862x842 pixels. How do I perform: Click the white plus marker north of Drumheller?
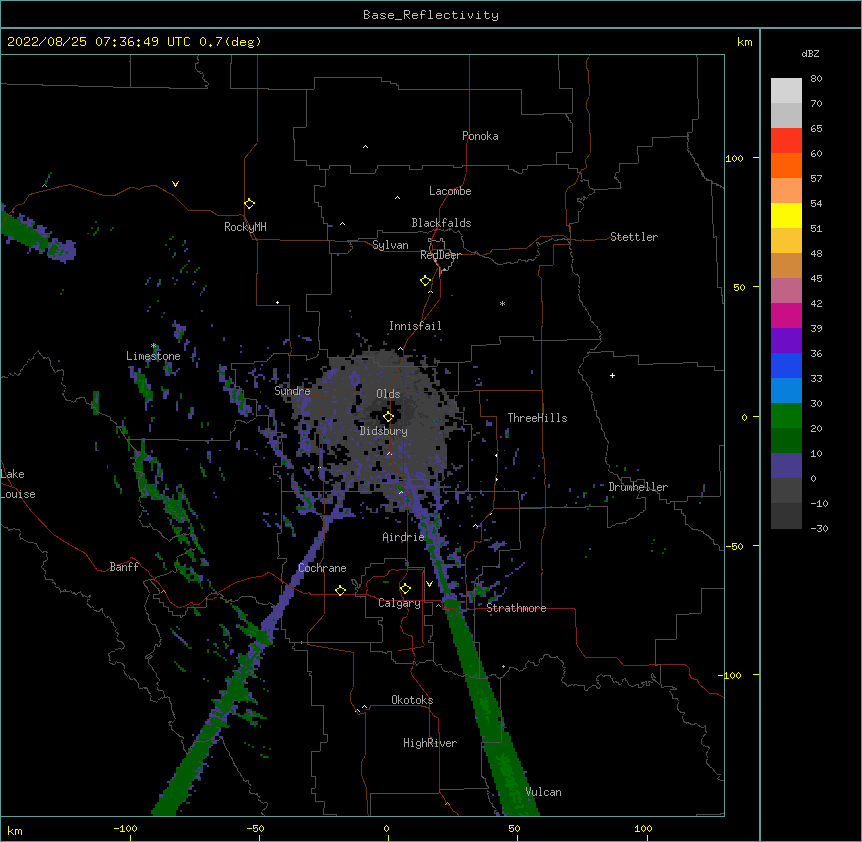[612, 375]
